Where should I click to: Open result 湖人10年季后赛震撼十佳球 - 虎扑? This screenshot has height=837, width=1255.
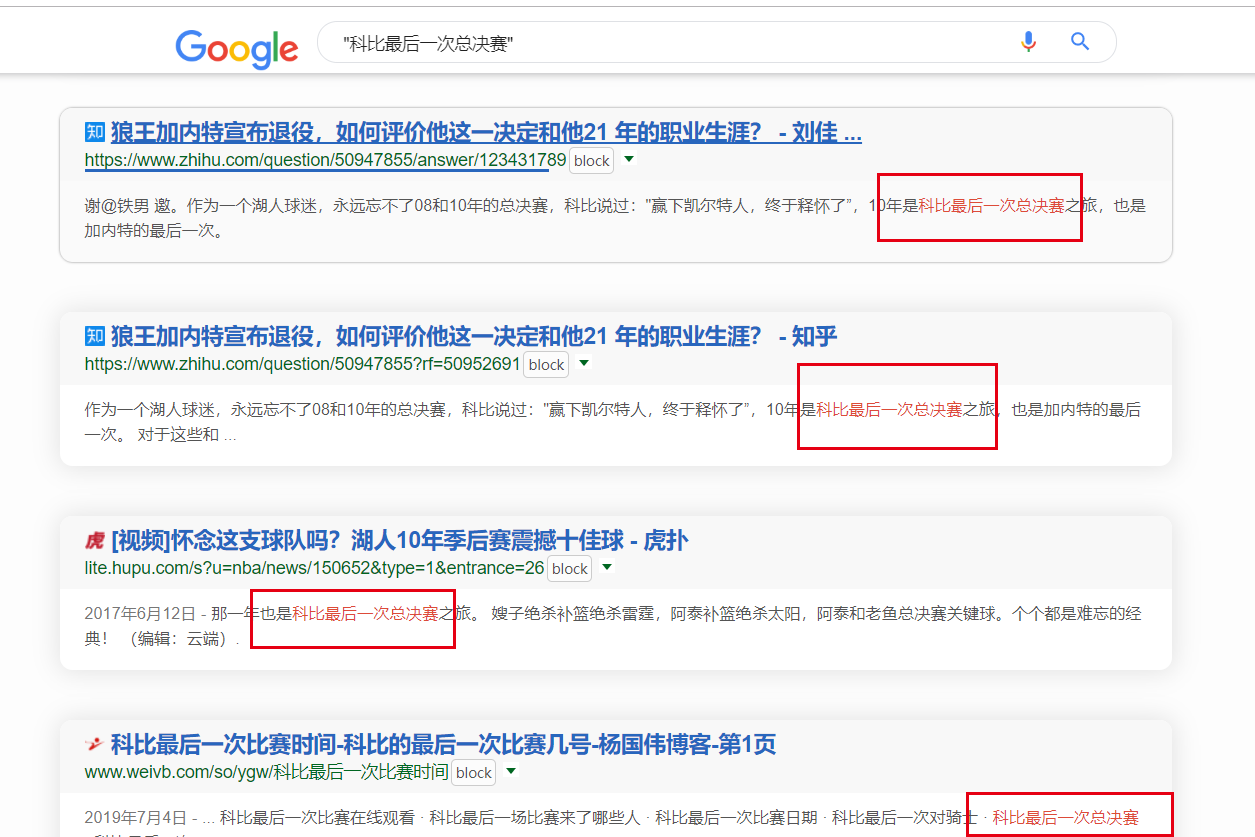[400, 541]
